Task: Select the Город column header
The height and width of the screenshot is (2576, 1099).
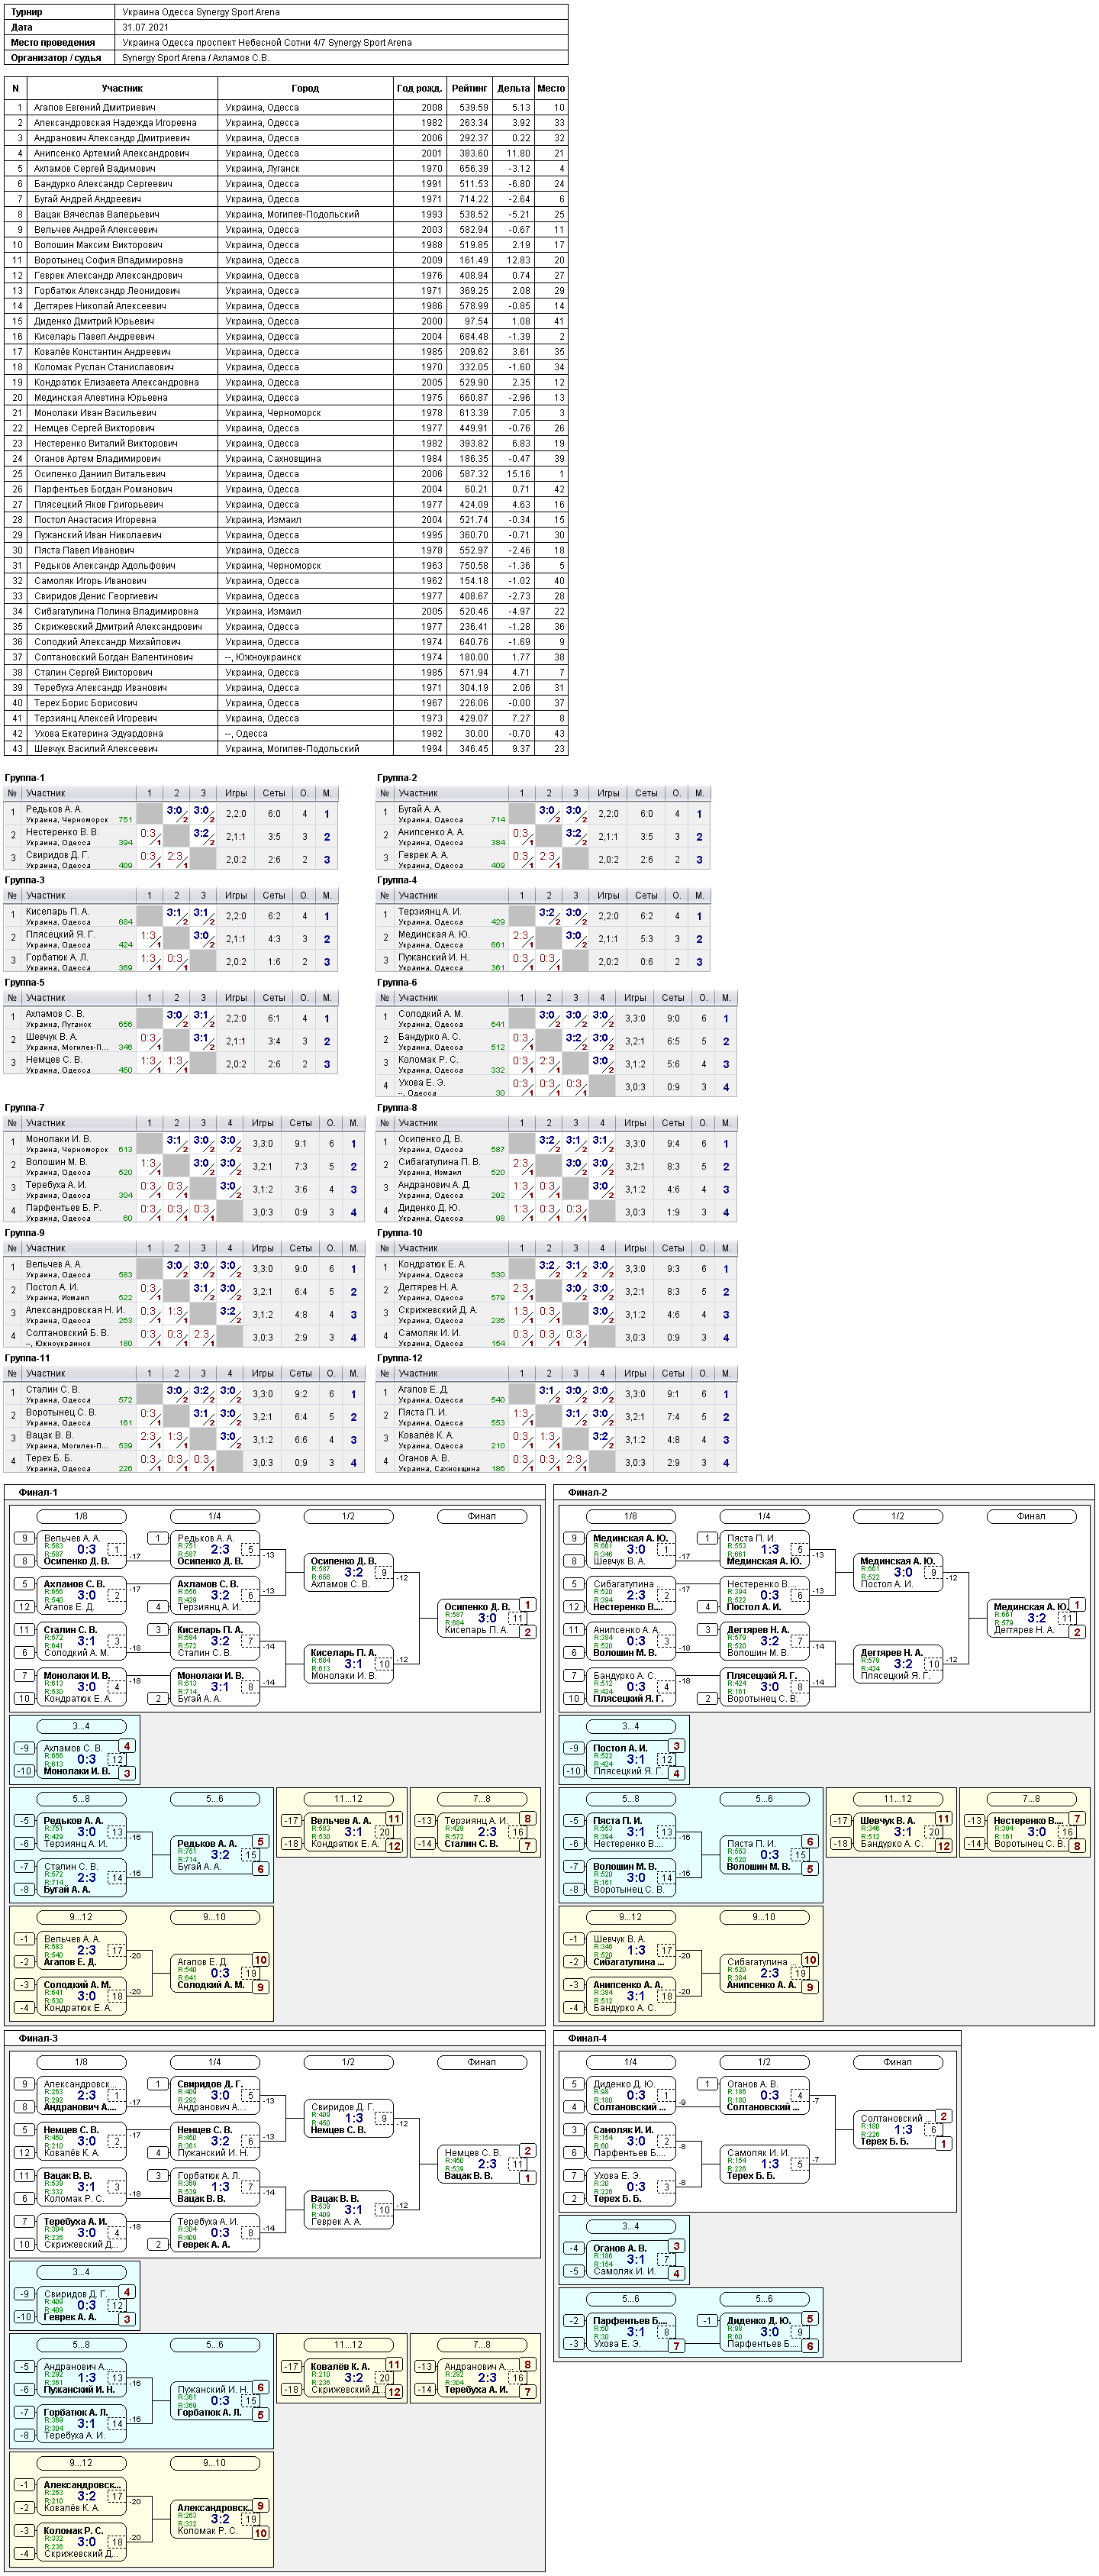Action: (305, 88)
